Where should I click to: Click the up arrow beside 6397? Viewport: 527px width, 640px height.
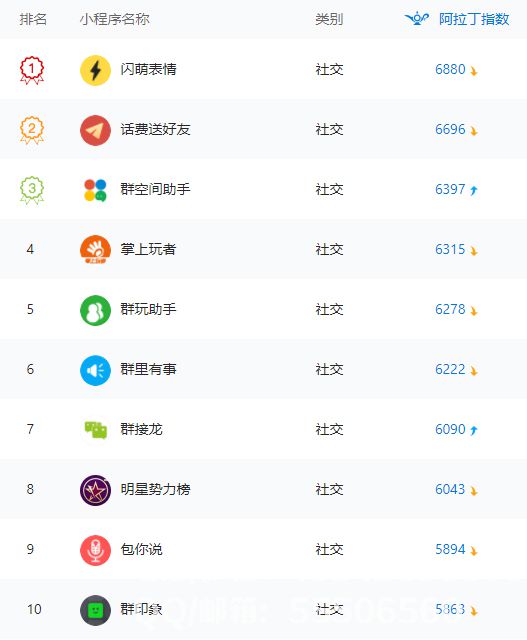[x=474, y=190]
